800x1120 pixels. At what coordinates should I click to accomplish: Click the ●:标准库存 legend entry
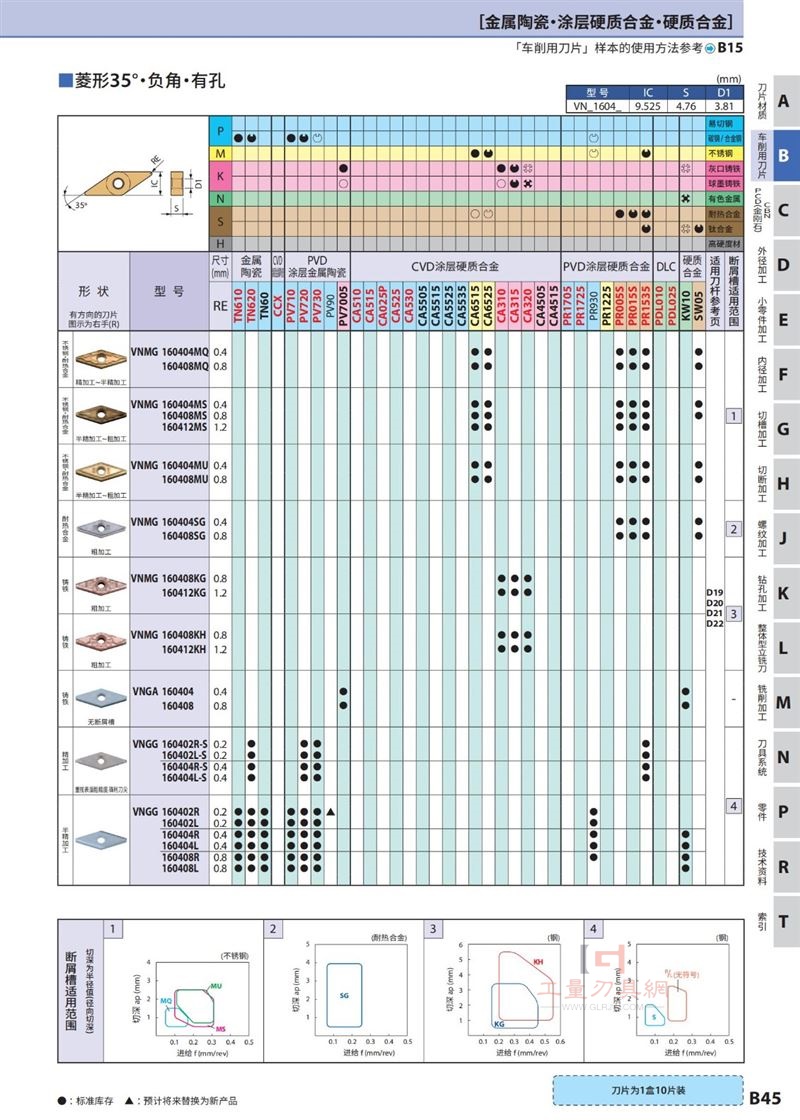(x=86, y=1101)
